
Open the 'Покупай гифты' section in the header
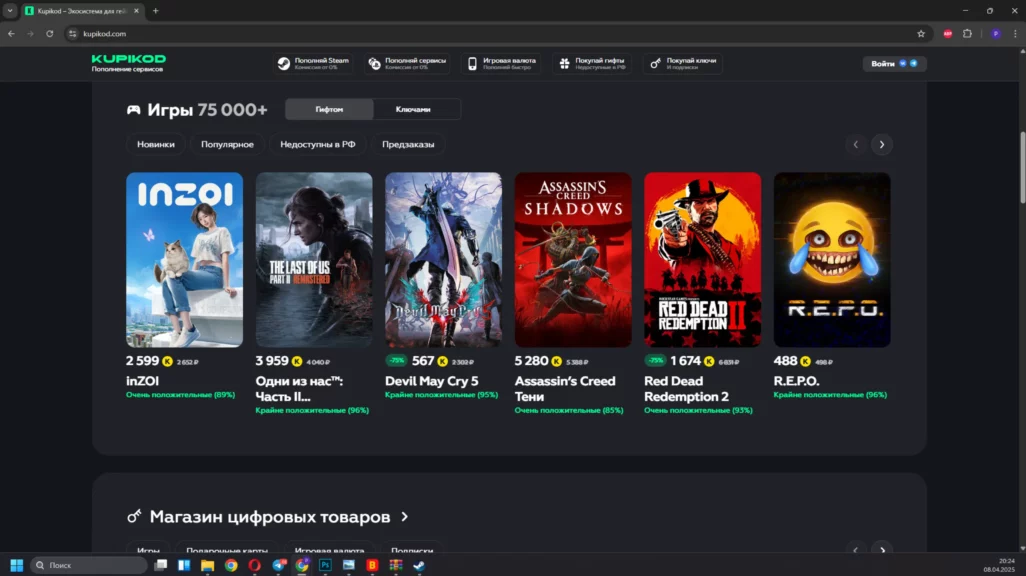[593, 63]
